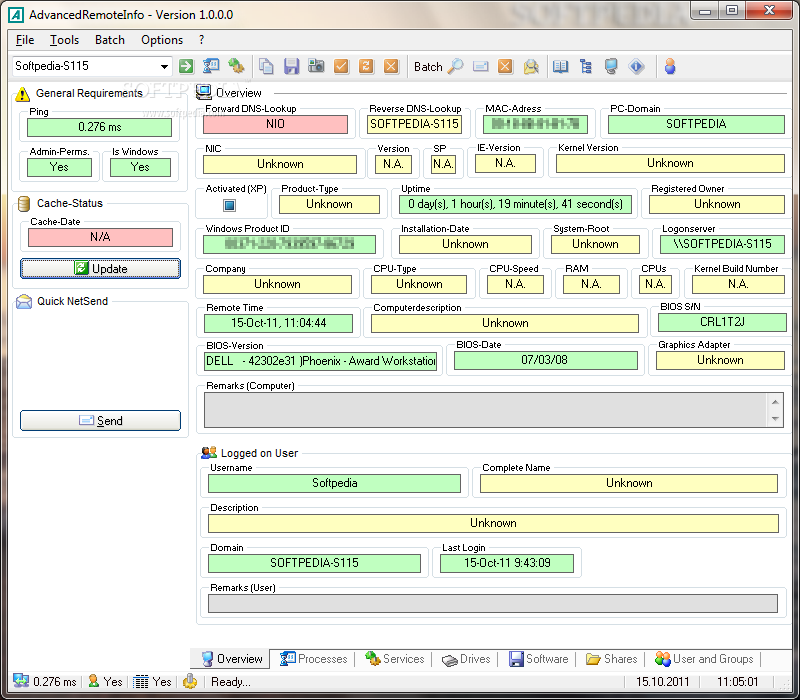Click the hourglass processes toolbar icon
The height and width of the screenshot is (700, 800).
[x=211, y=66]
